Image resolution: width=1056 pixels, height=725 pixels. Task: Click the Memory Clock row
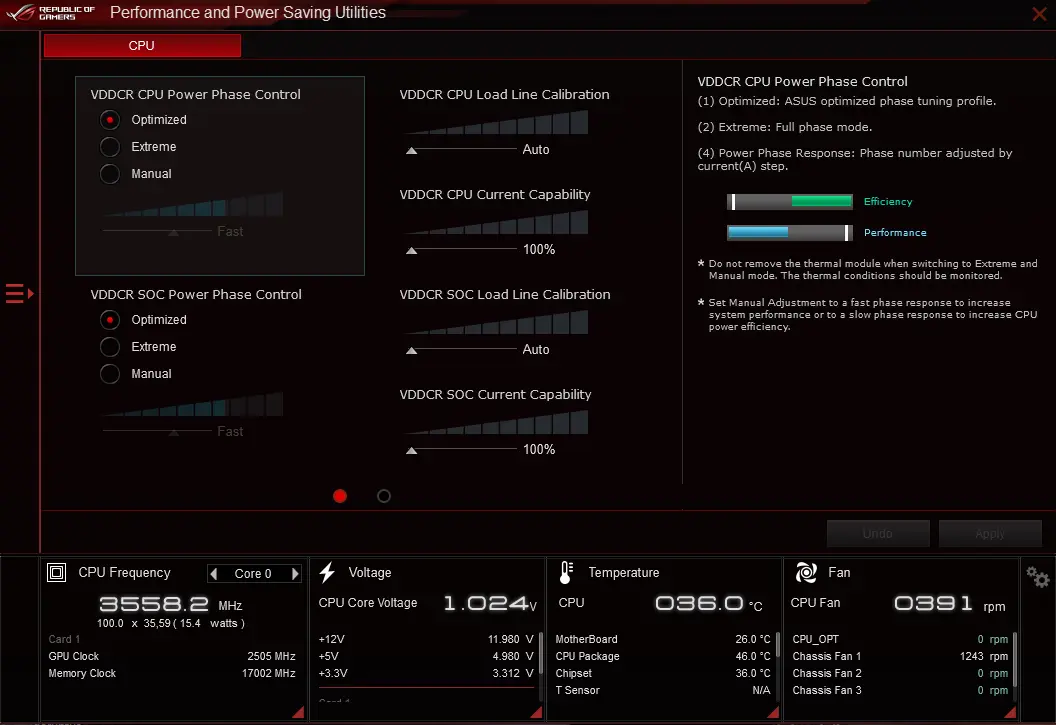coord(172,673)
